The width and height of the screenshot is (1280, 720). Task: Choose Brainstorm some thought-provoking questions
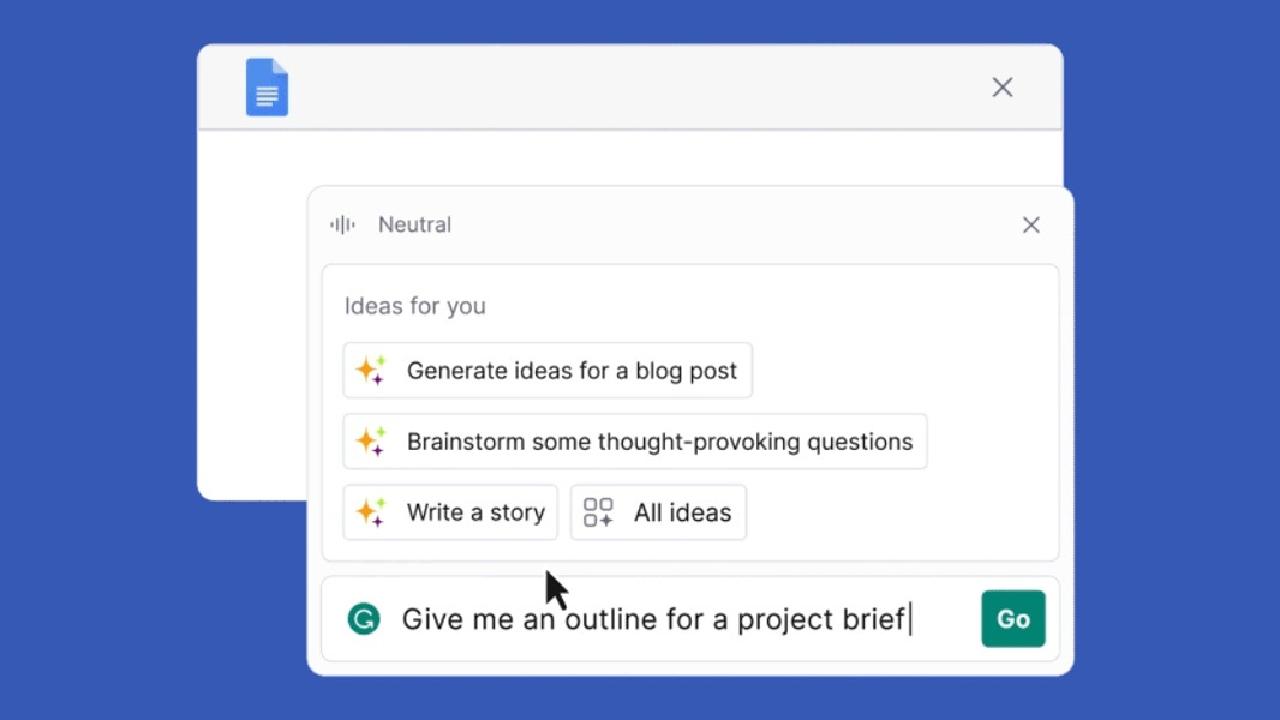coord(659,441)
